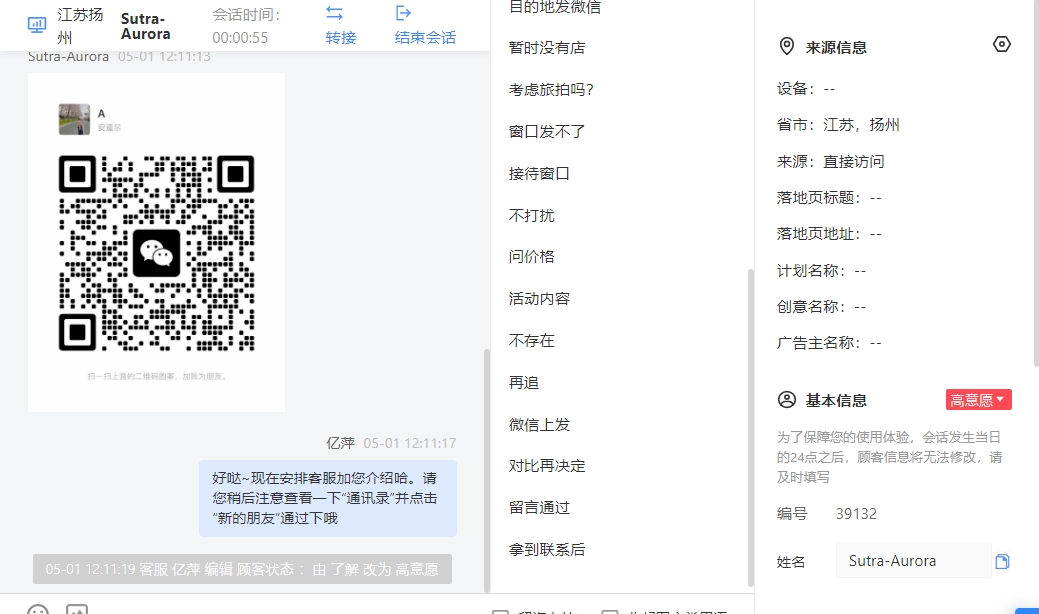Click the hexagon settings icon next to 来源信息
1039x614 pixels.
click(x=1001, y=44)
